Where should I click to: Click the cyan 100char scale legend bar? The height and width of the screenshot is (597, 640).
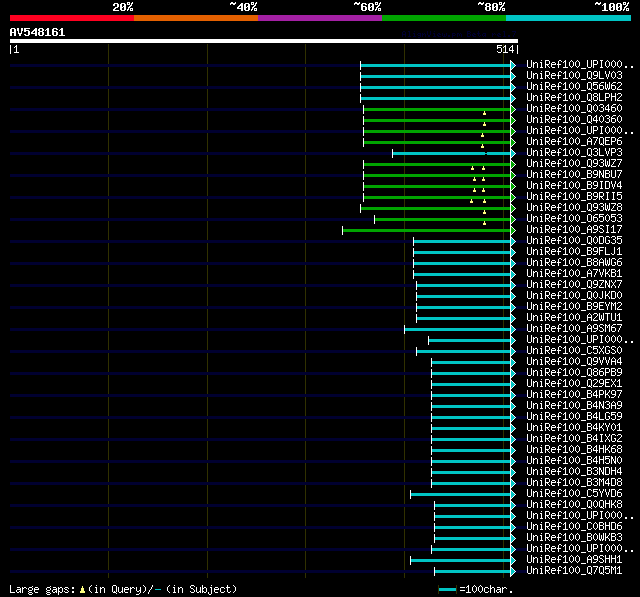tap(447, 589)
